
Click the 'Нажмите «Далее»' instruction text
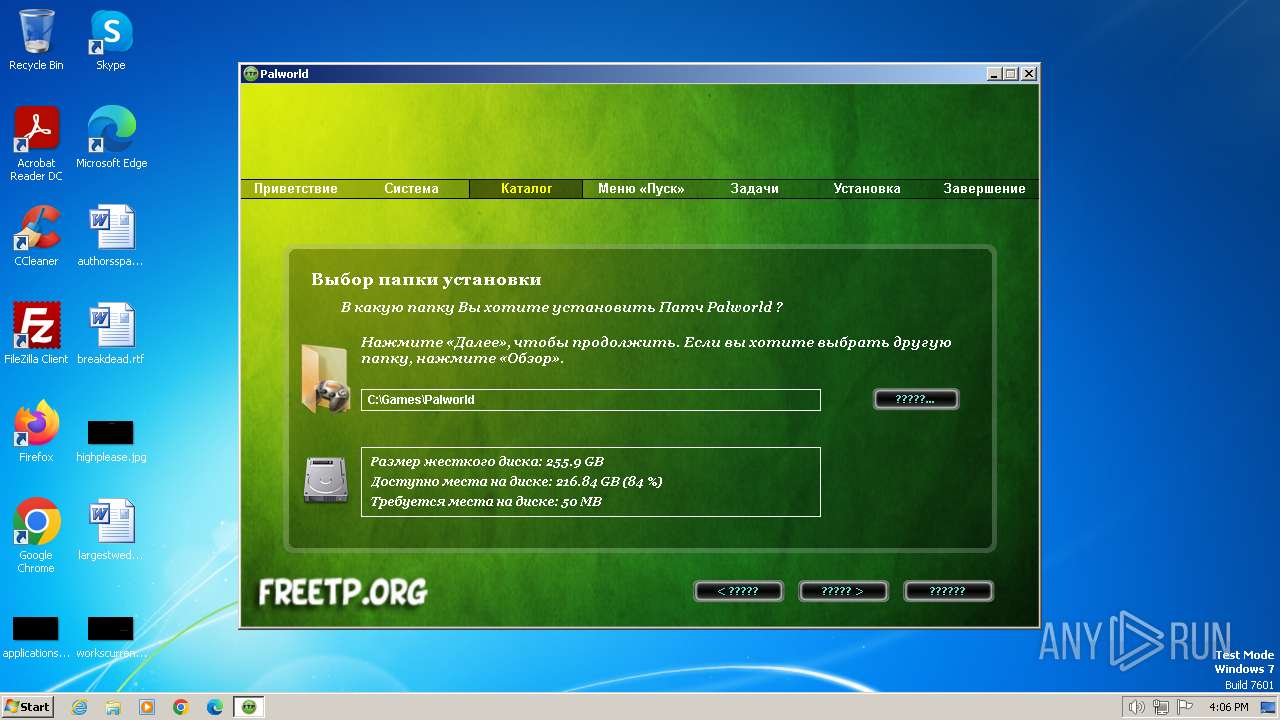[x=656, y=350]
